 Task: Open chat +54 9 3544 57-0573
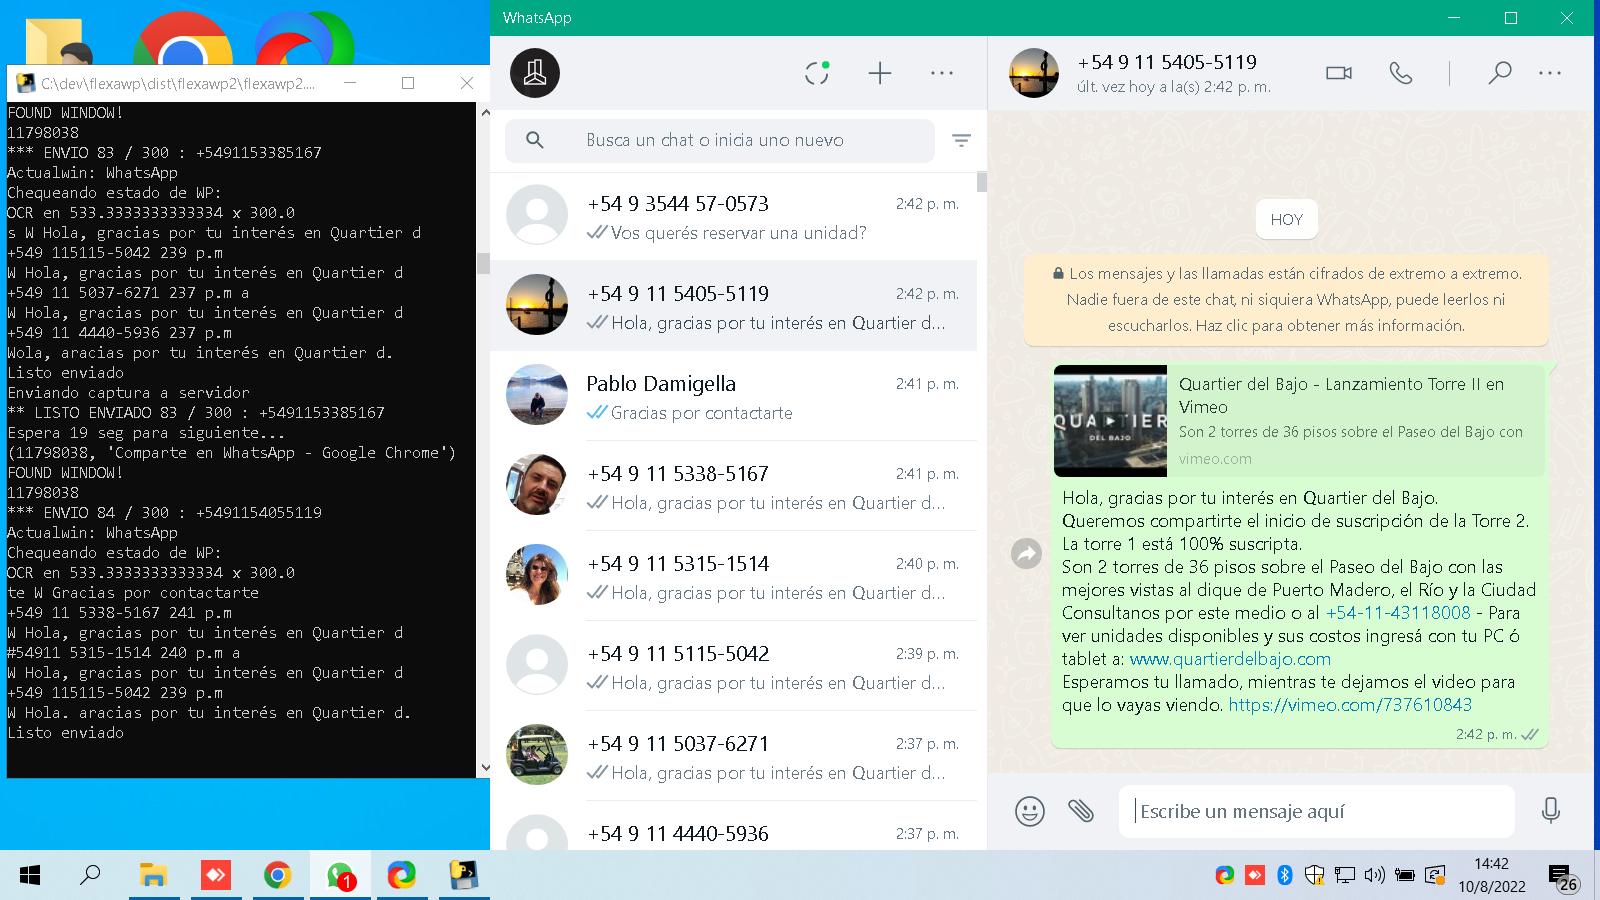(x=733, y=216)
